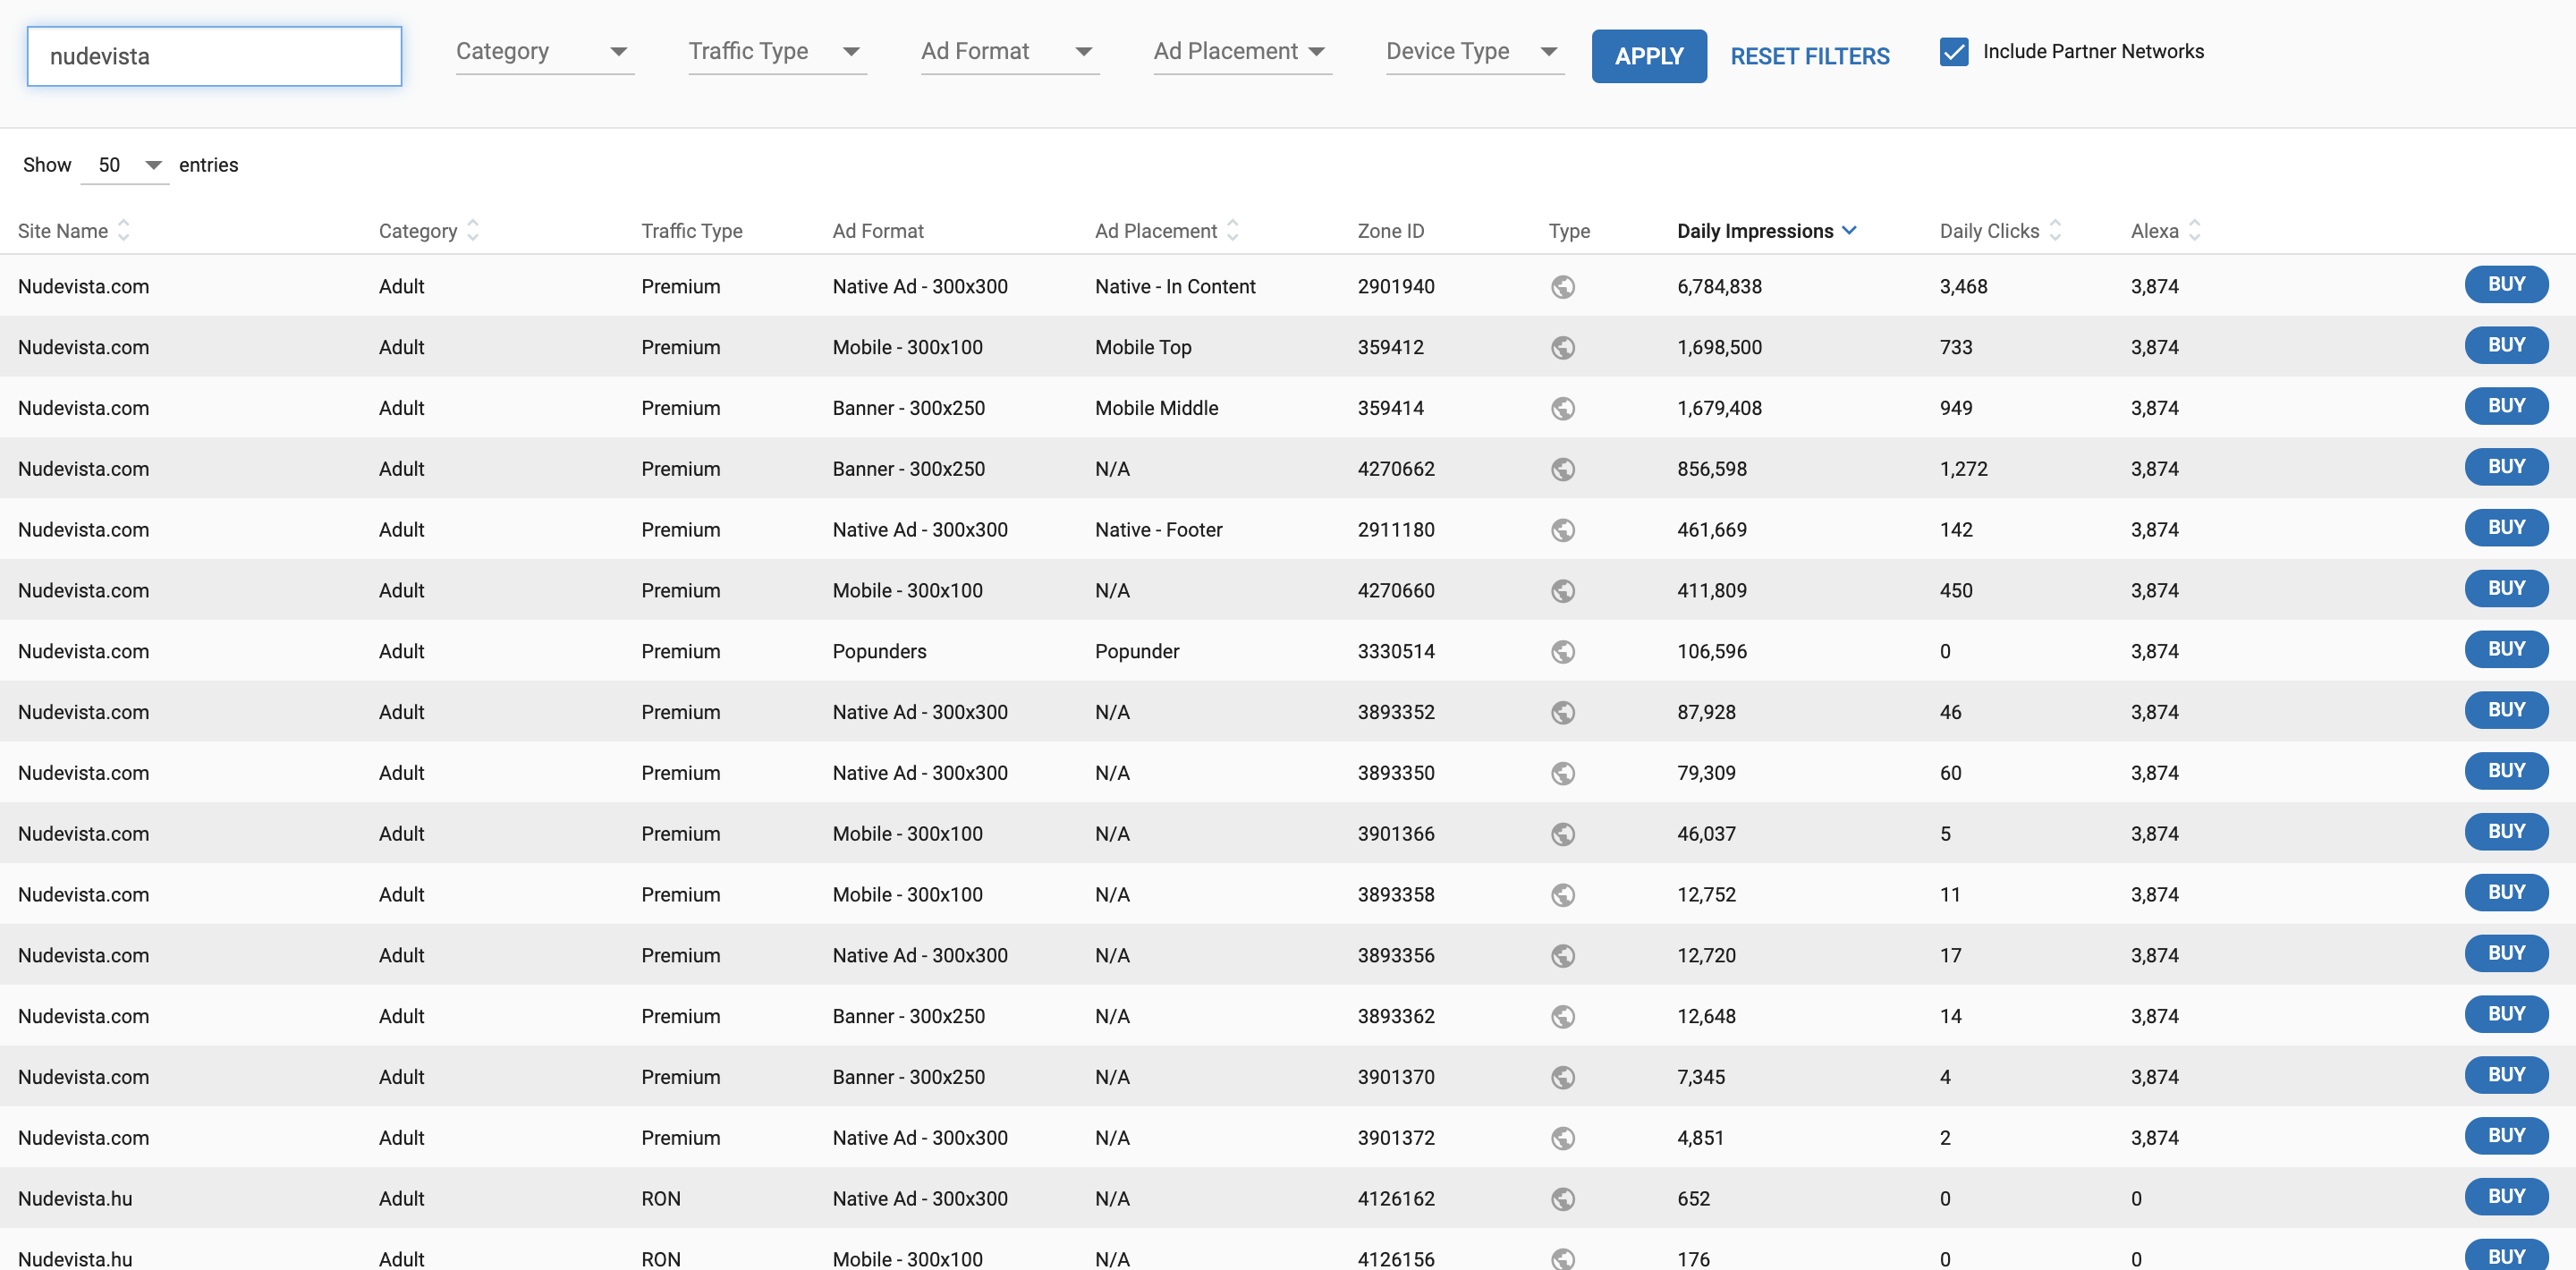This screenshot has width=2576, height=1270.
Task: Click the Nudevista.hu site name for zone 4126162
Action: 75,1199
